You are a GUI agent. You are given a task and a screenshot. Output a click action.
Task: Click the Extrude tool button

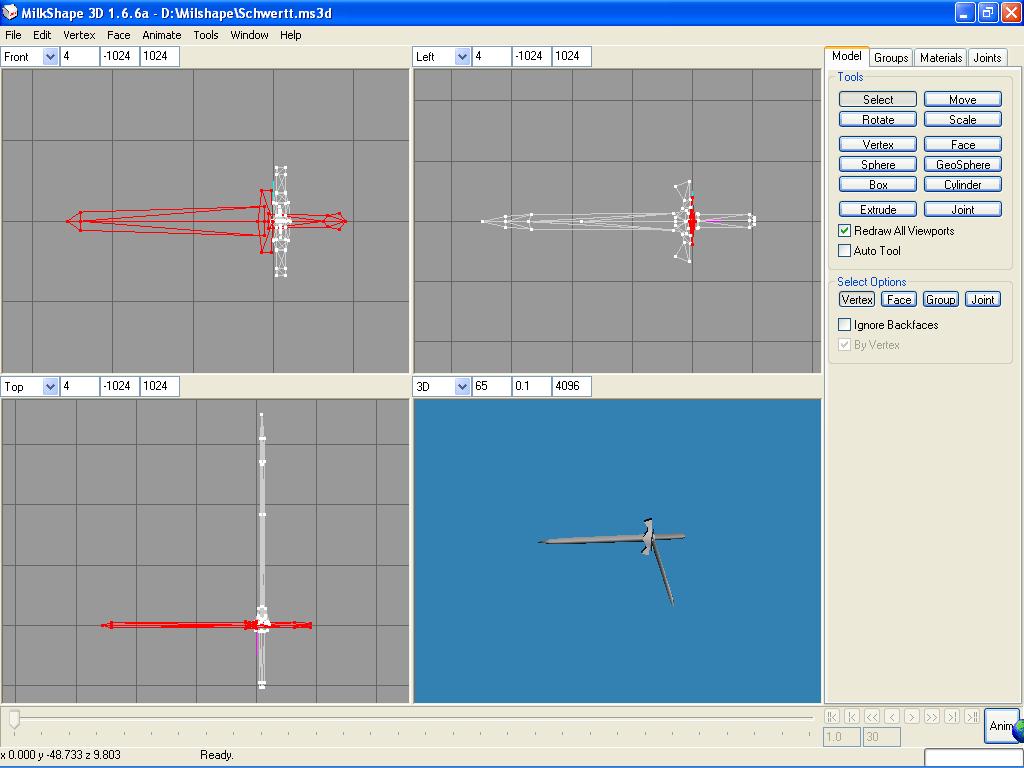[x=877, y=210]
